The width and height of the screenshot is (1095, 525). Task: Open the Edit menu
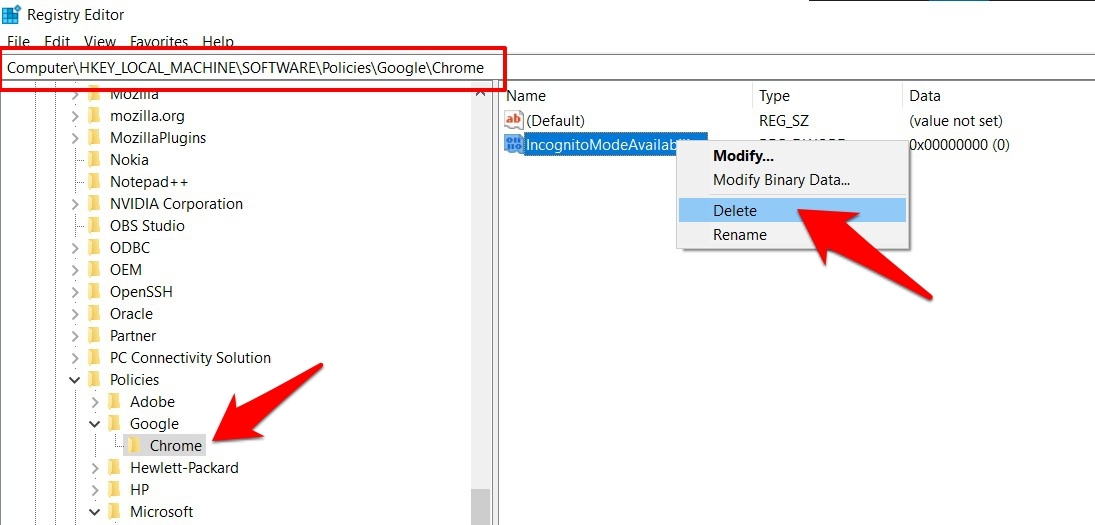pos(57,41)
